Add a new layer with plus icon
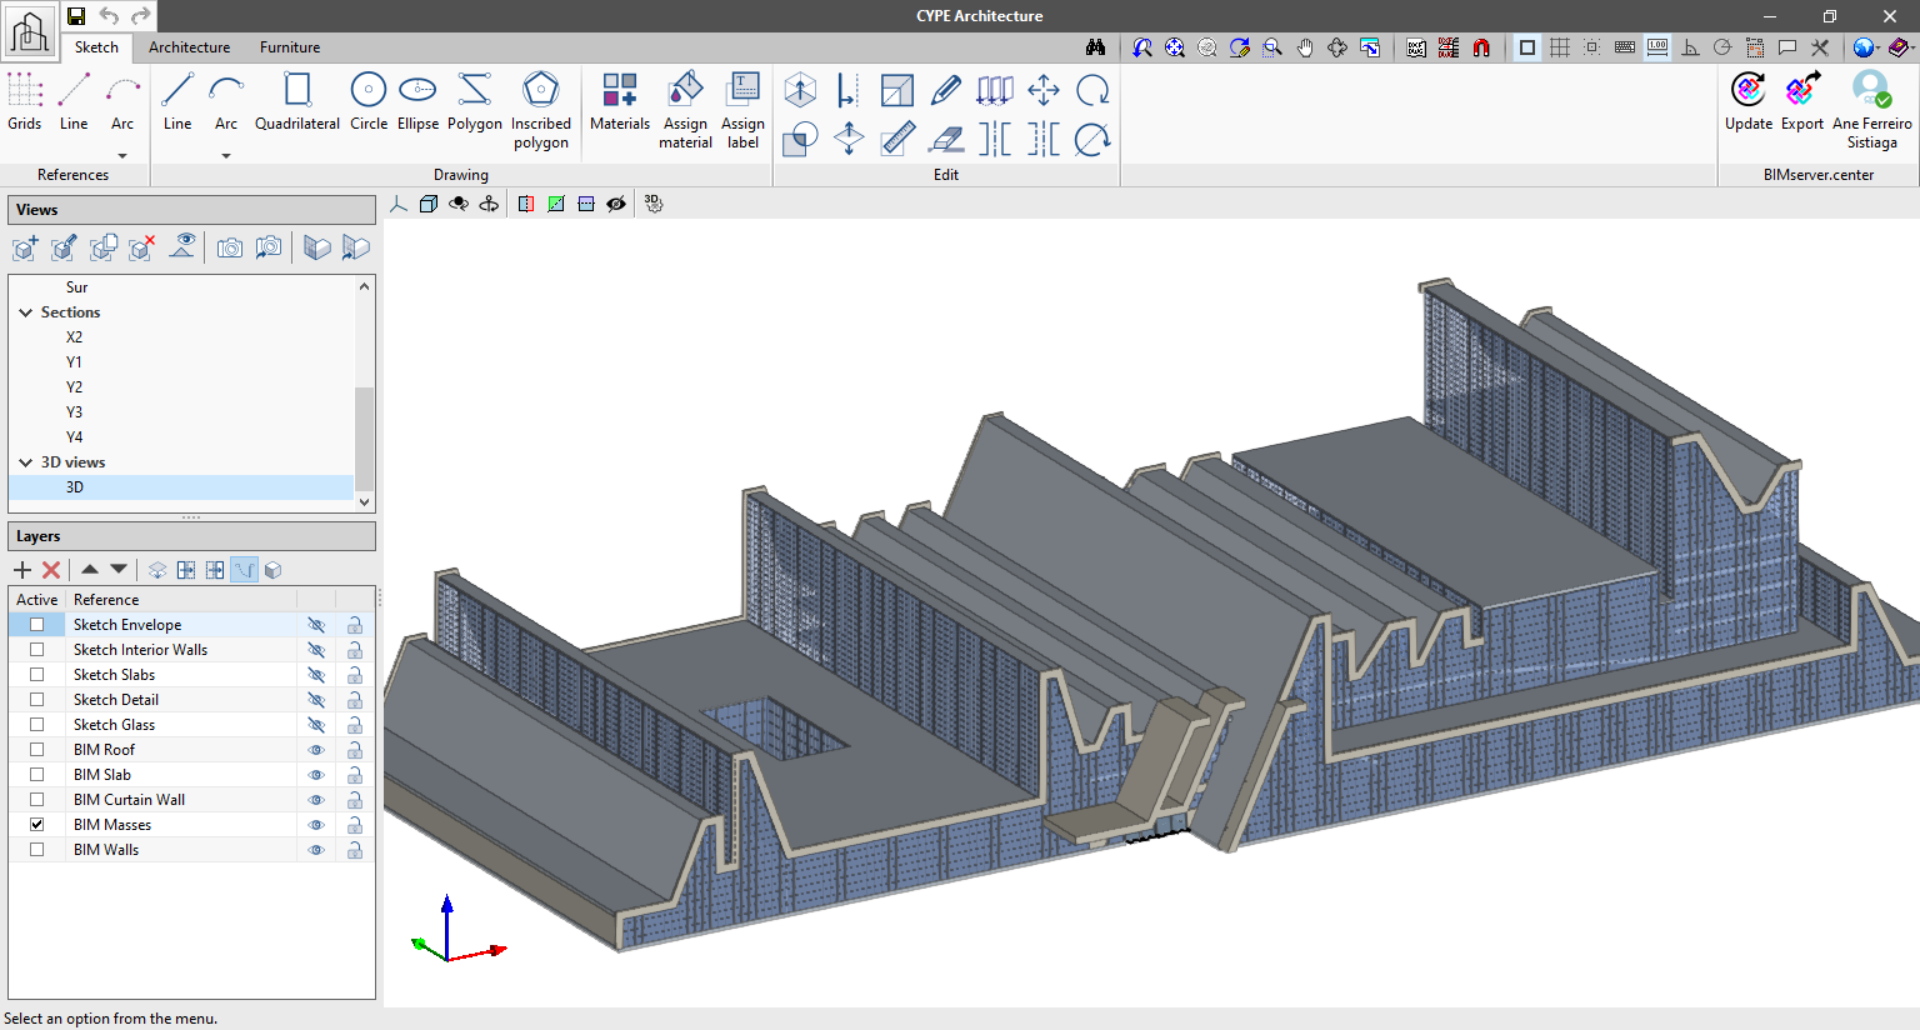The height and width of the screenshot is (1030, 1920). click(22, 570)
